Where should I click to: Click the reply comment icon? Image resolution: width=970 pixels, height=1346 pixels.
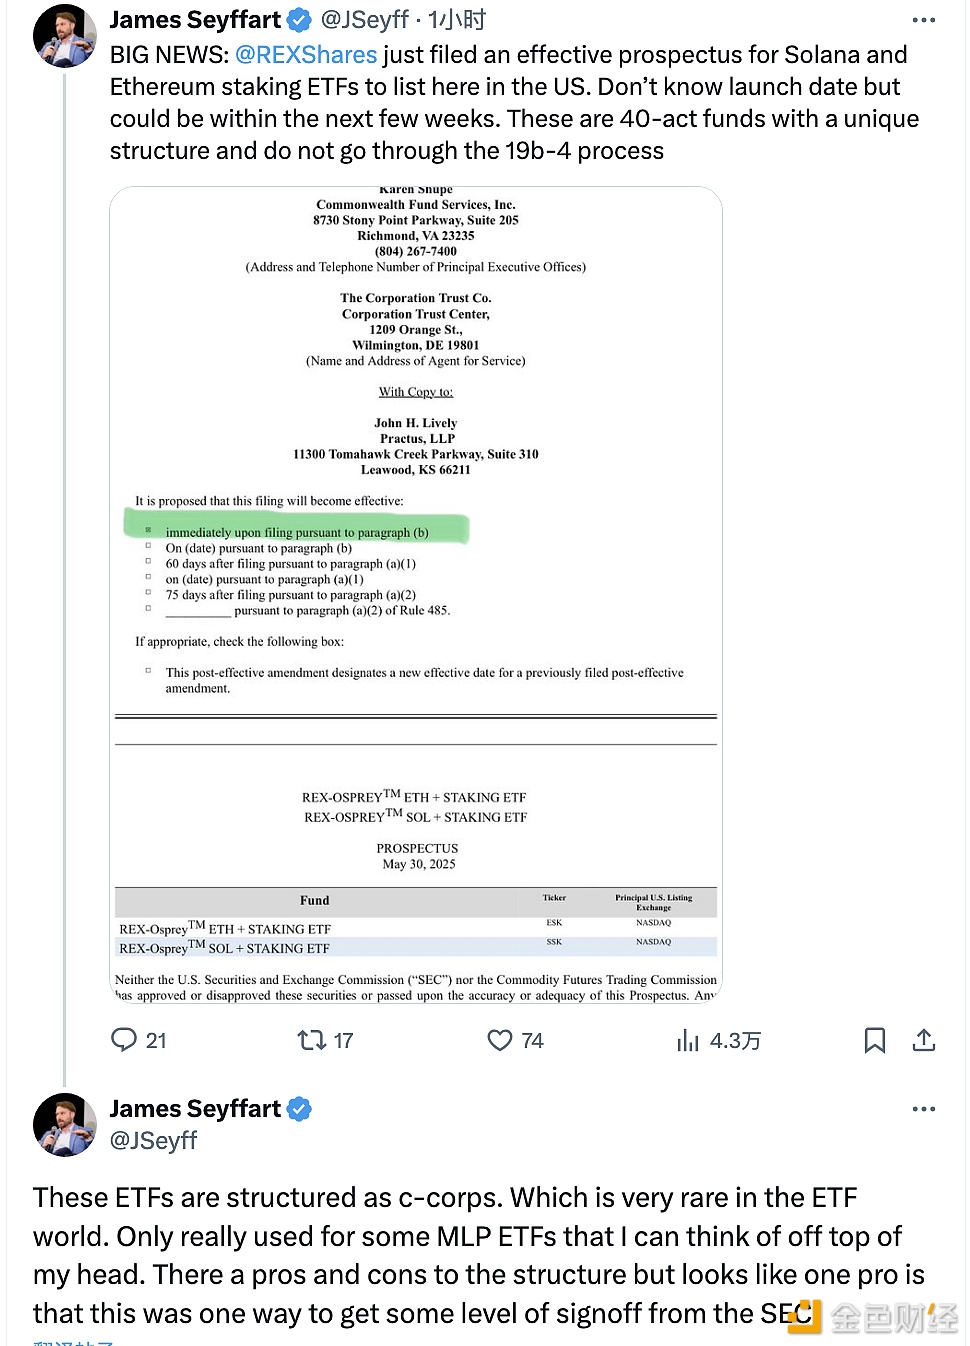tap(124, 1040)
